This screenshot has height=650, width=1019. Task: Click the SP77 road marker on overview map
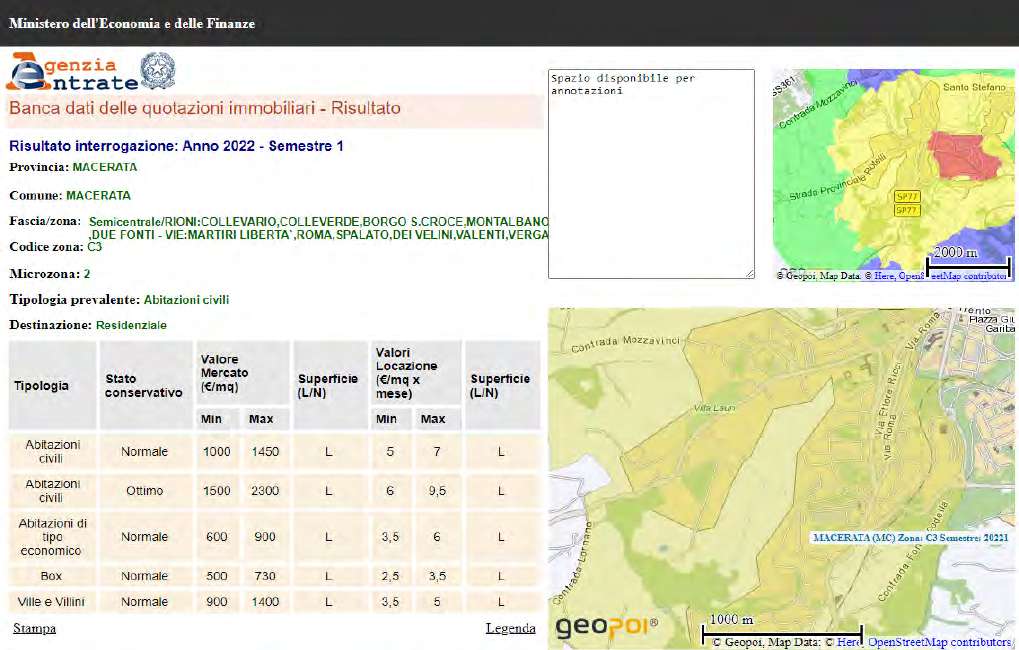906,198
